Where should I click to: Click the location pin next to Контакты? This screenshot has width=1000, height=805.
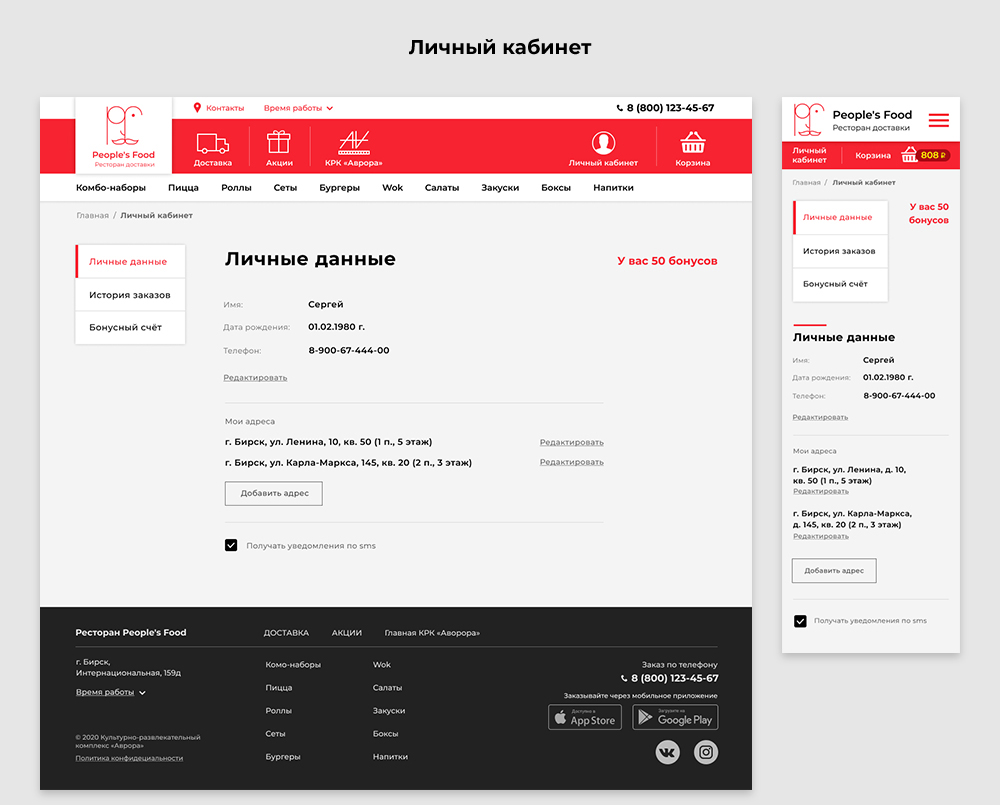point(197,108)
